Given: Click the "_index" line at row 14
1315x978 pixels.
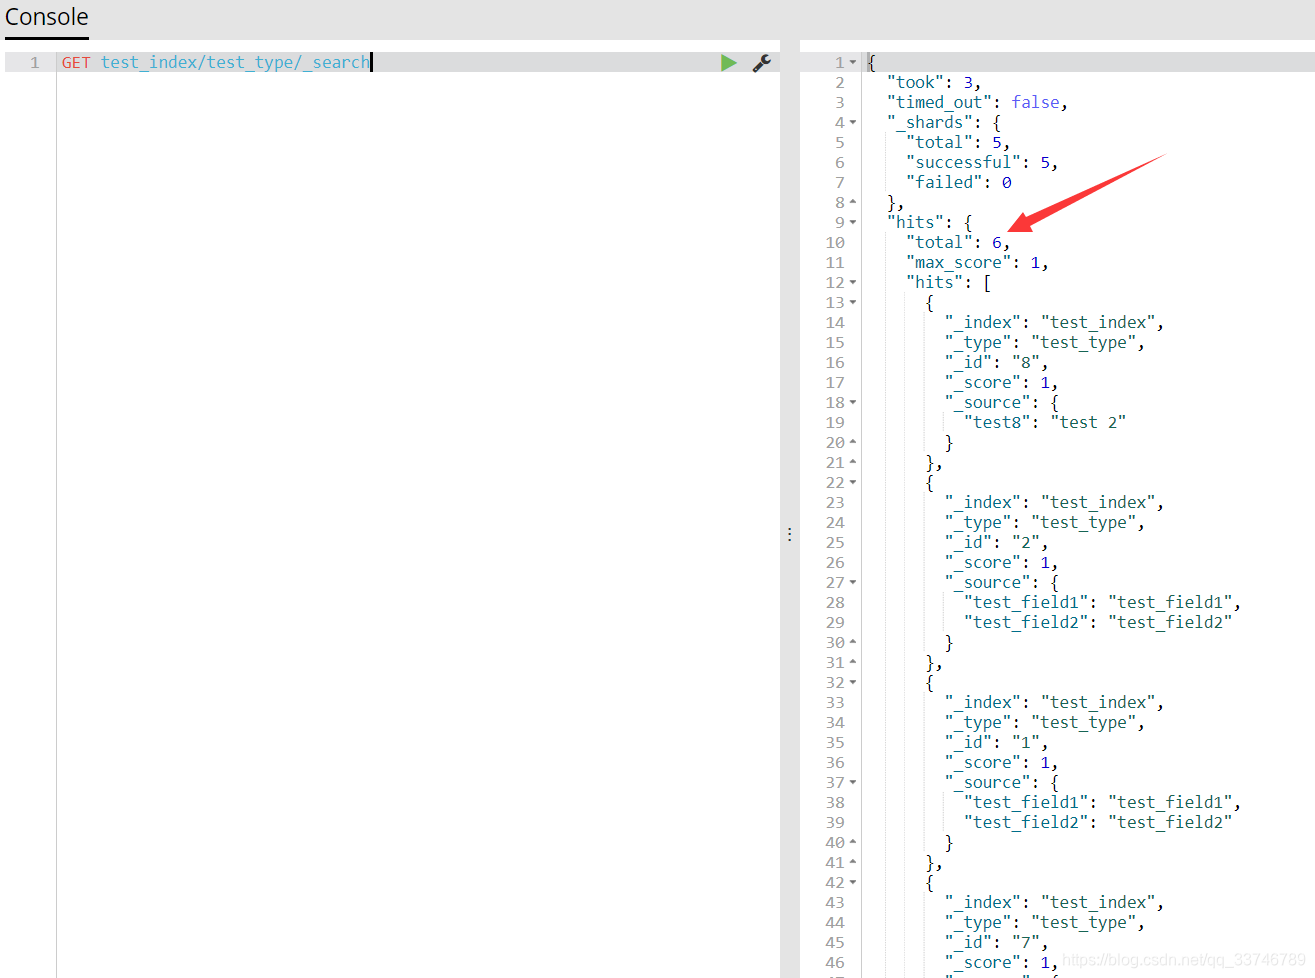Looking at the screenshot, I should pyautogui.click(x=1054, y=322).
